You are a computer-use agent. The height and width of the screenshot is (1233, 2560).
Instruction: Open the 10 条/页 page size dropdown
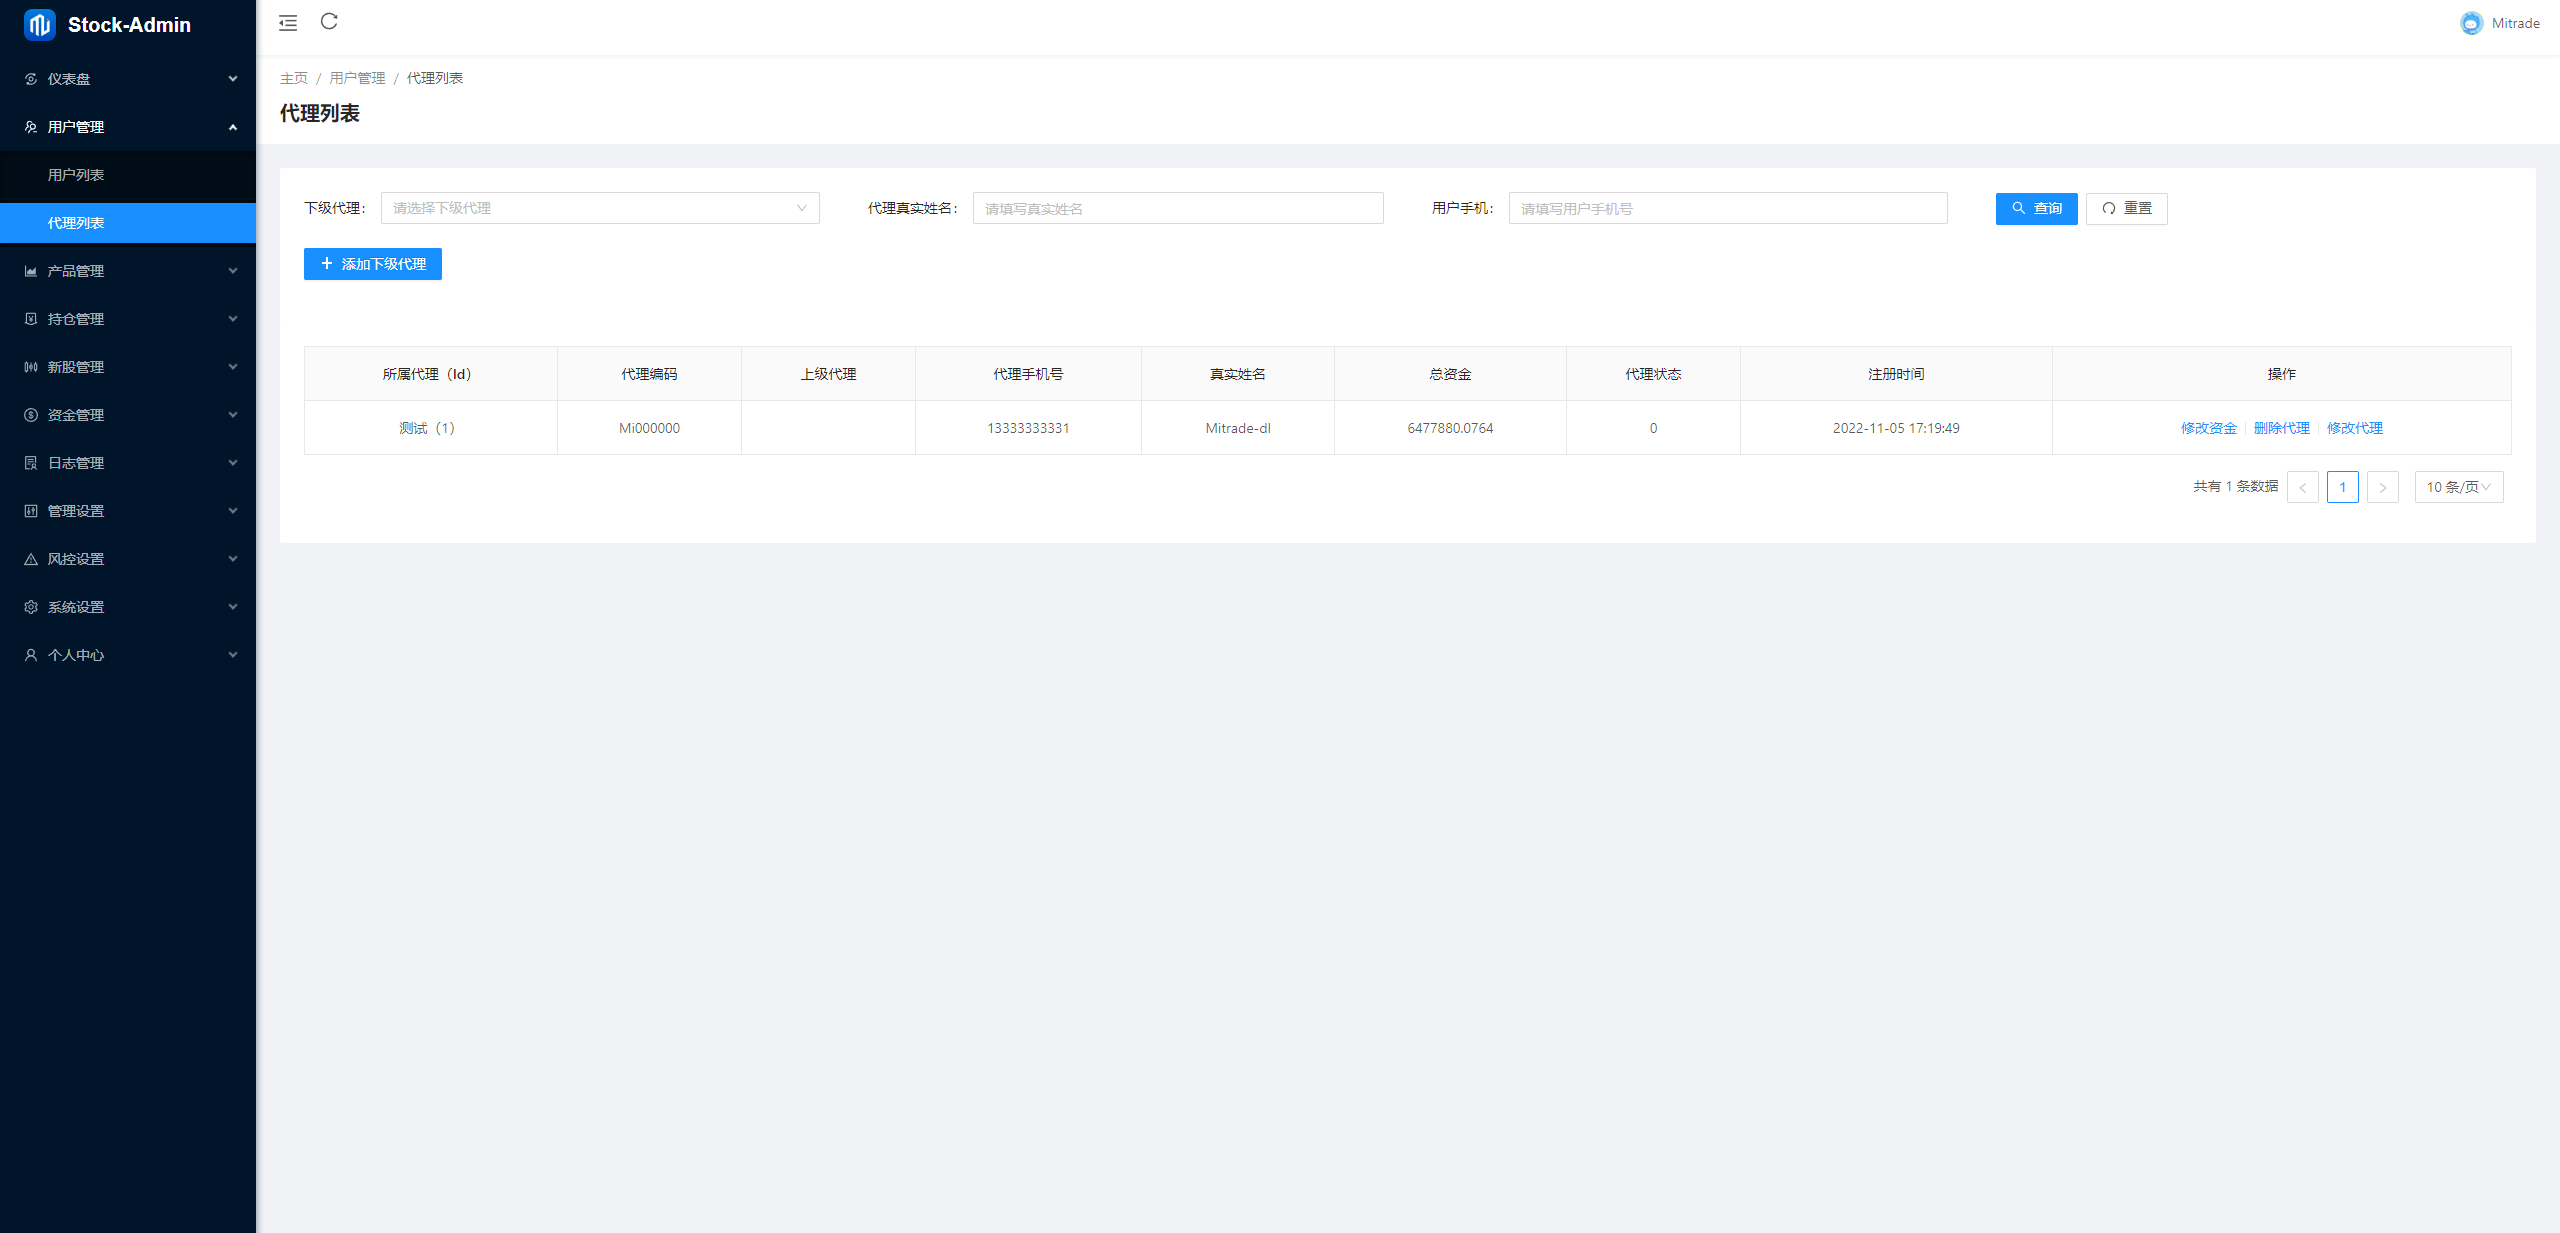(2458, 487)
